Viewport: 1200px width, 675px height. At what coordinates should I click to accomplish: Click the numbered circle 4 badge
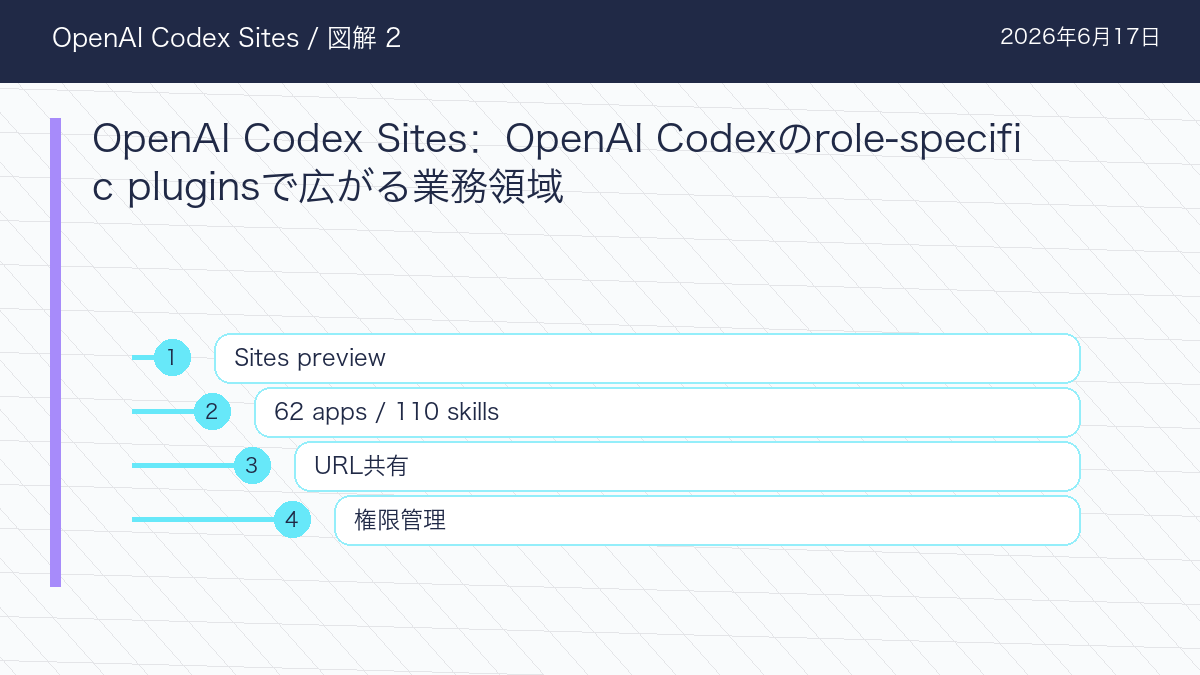pos(292,519)
